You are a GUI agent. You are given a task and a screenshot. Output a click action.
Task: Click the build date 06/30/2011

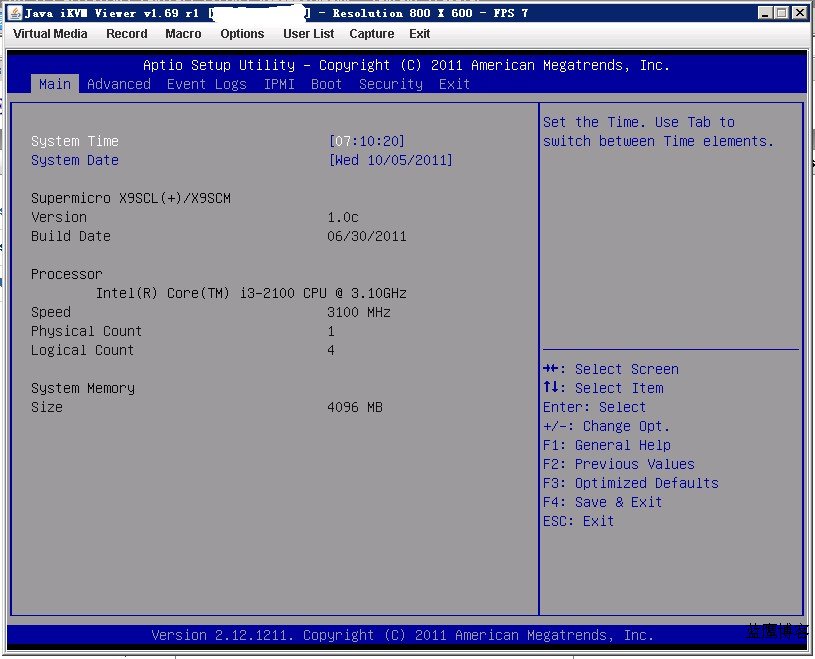pyautogui.click(x=367, y=236)
